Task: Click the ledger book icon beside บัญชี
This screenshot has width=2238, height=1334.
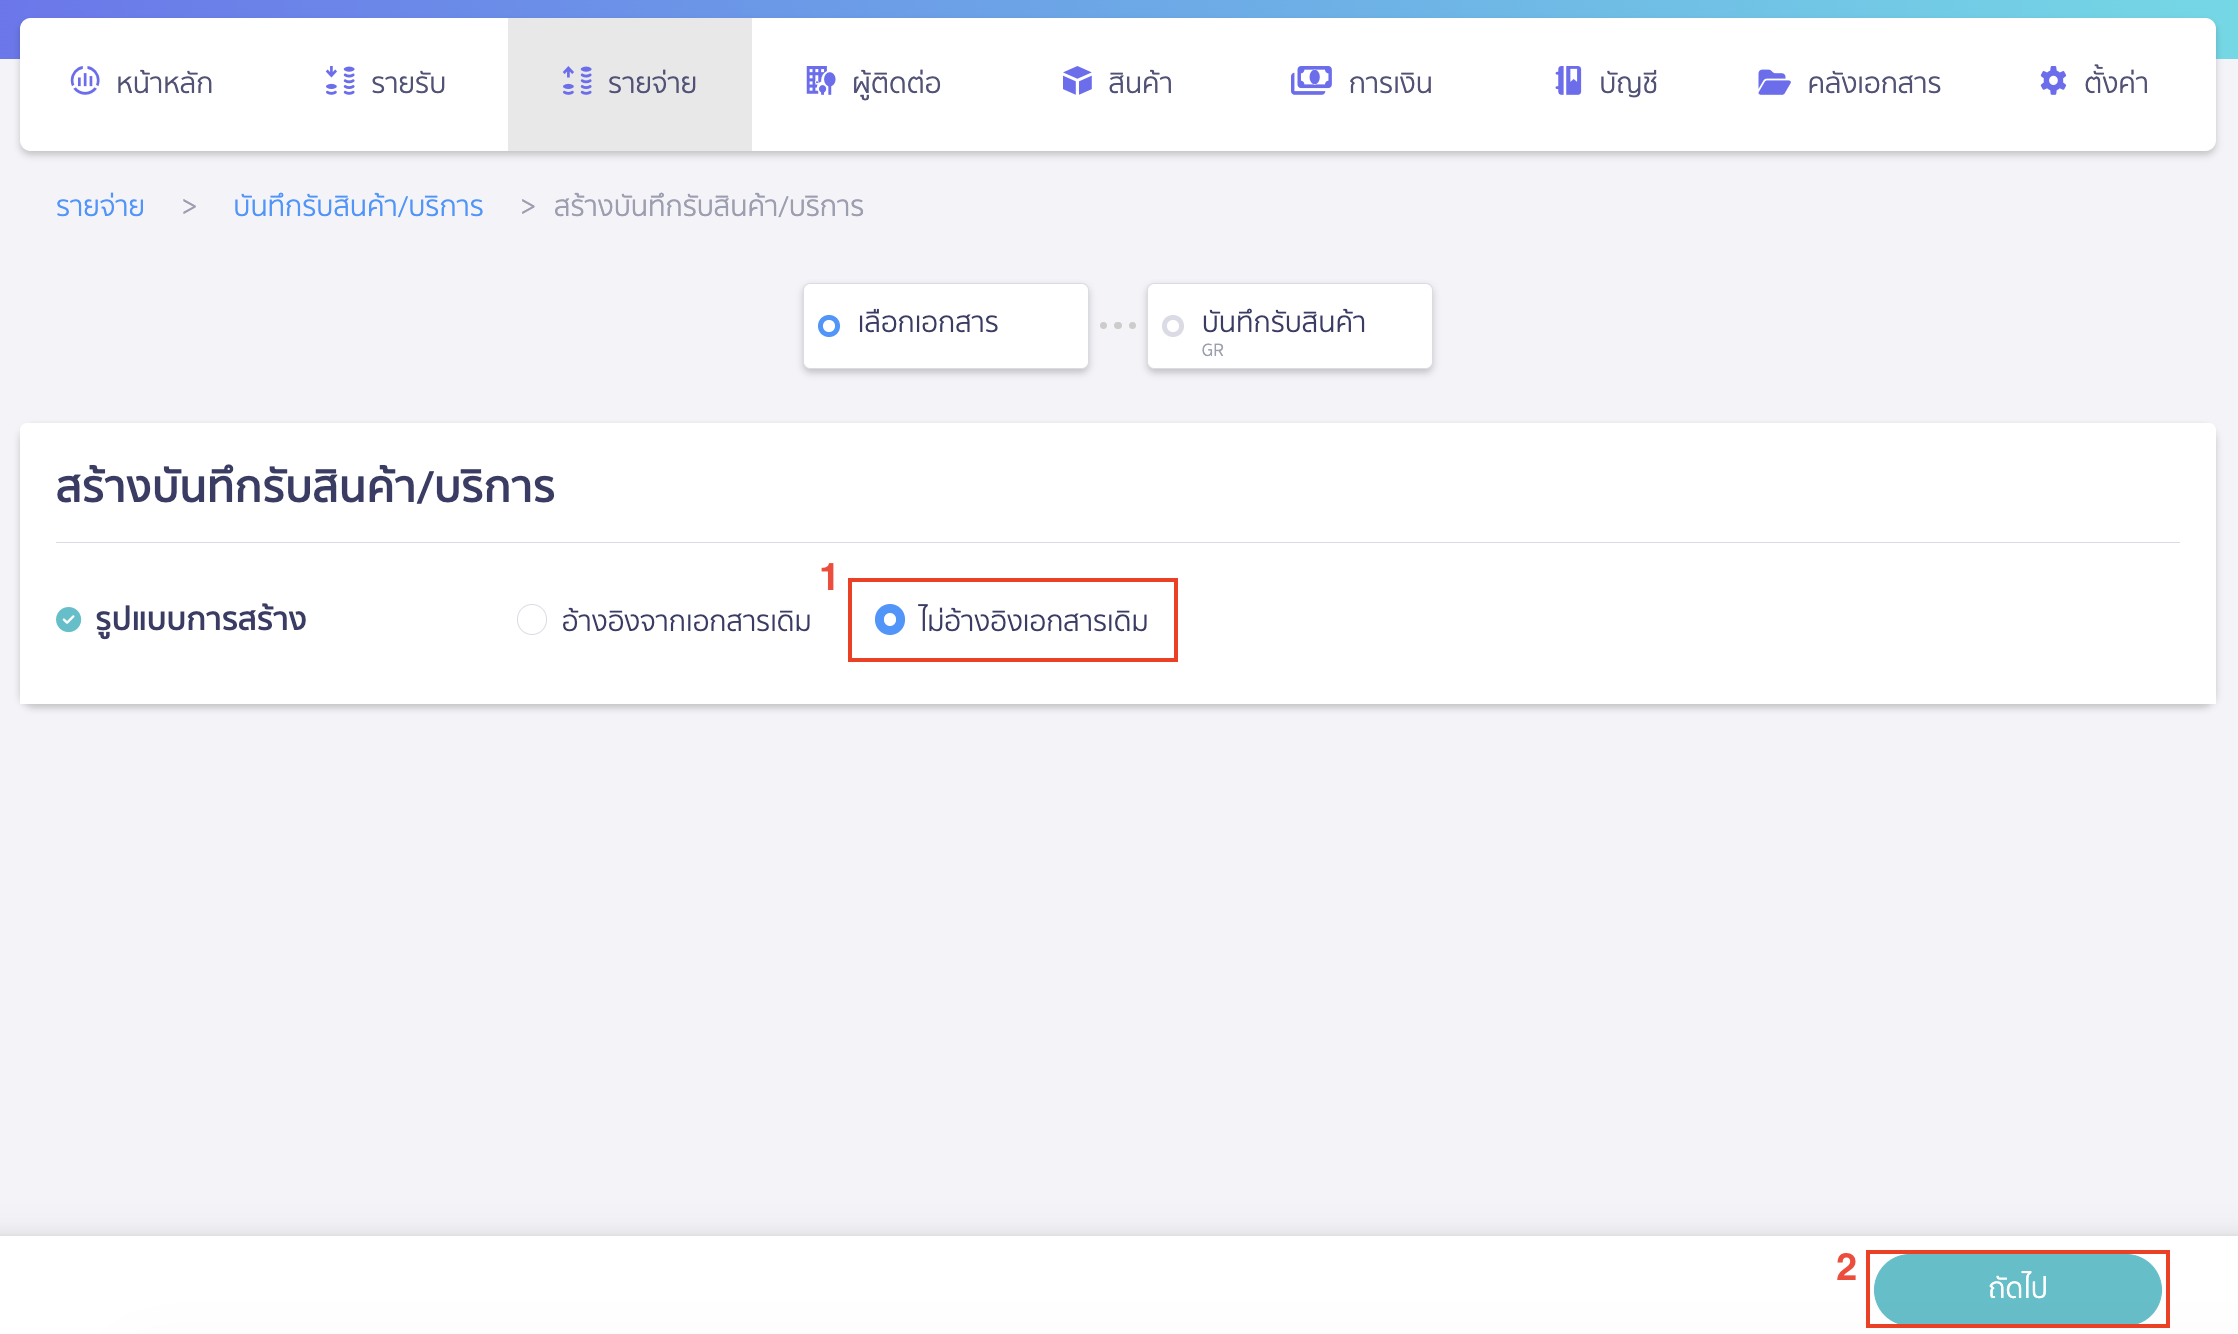Action: [x=1568, y=81]
